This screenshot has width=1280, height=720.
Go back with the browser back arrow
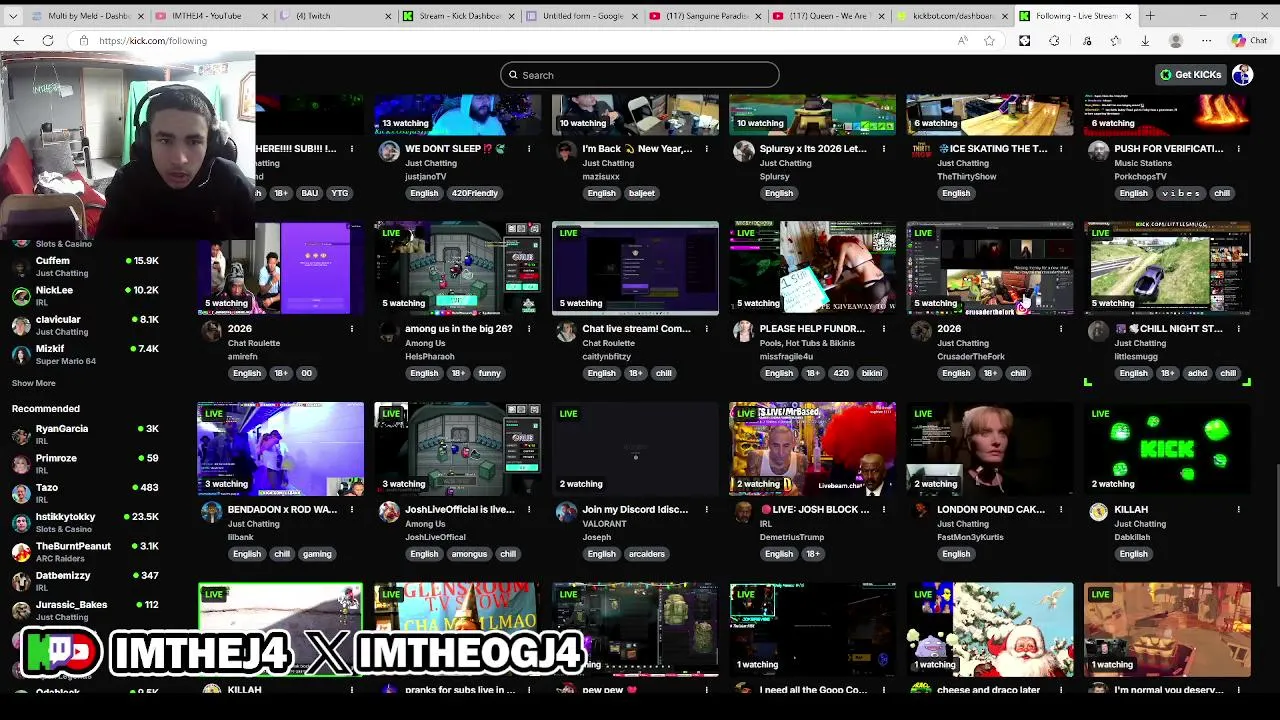18,41
